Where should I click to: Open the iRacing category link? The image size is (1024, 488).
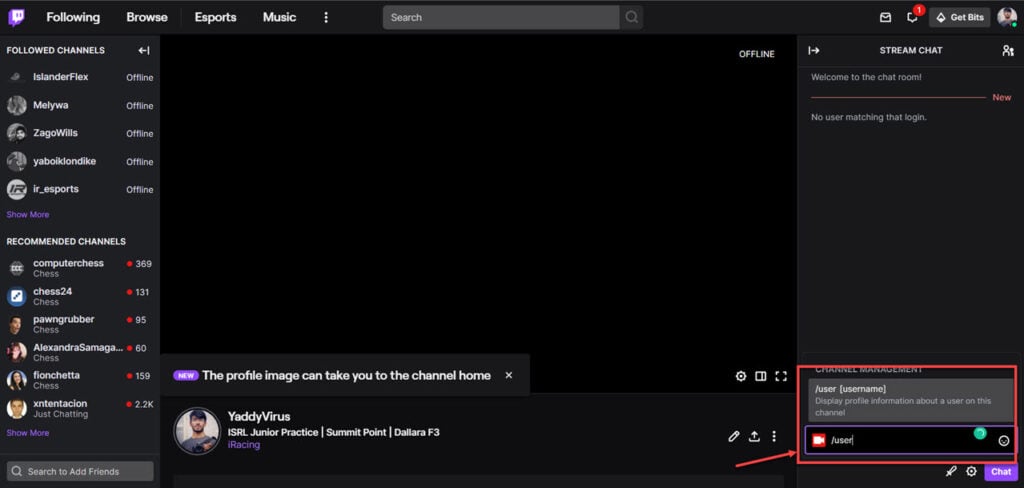(x=244, y=445)
